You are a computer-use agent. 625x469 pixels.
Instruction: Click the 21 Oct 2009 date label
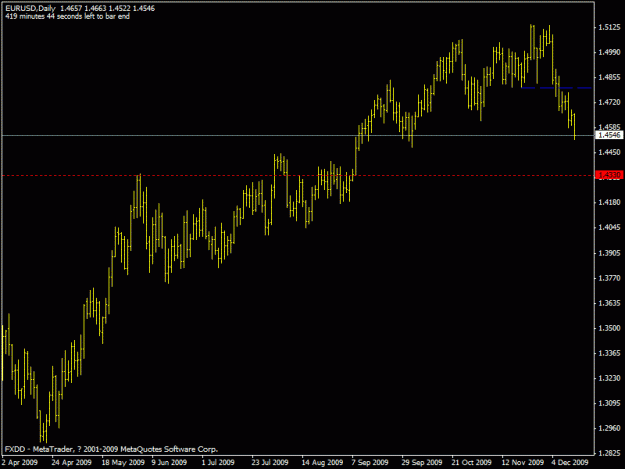(x=471, y=462)
